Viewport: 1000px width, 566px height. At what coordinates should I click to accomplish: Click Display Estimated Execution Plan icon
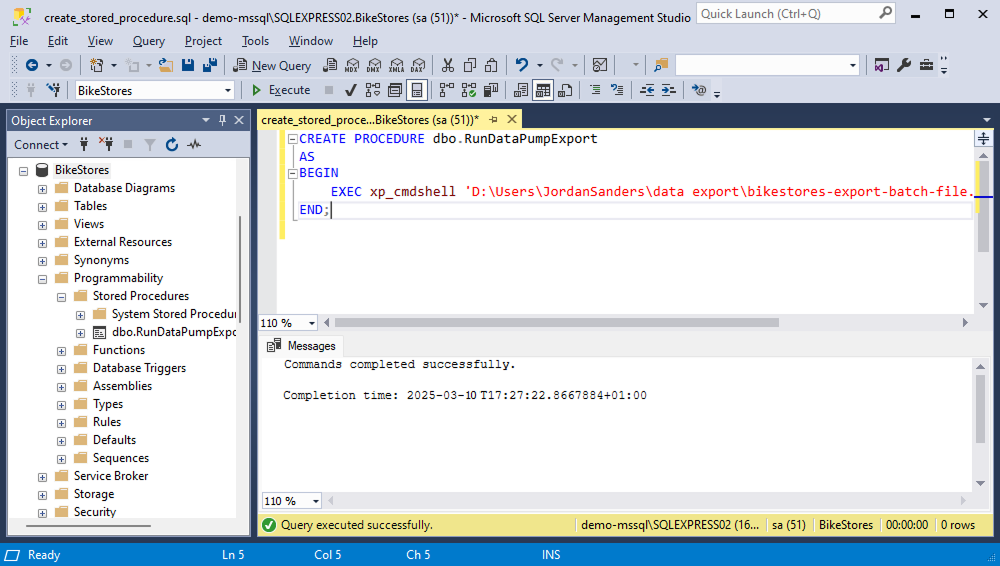tap(372, 91)
